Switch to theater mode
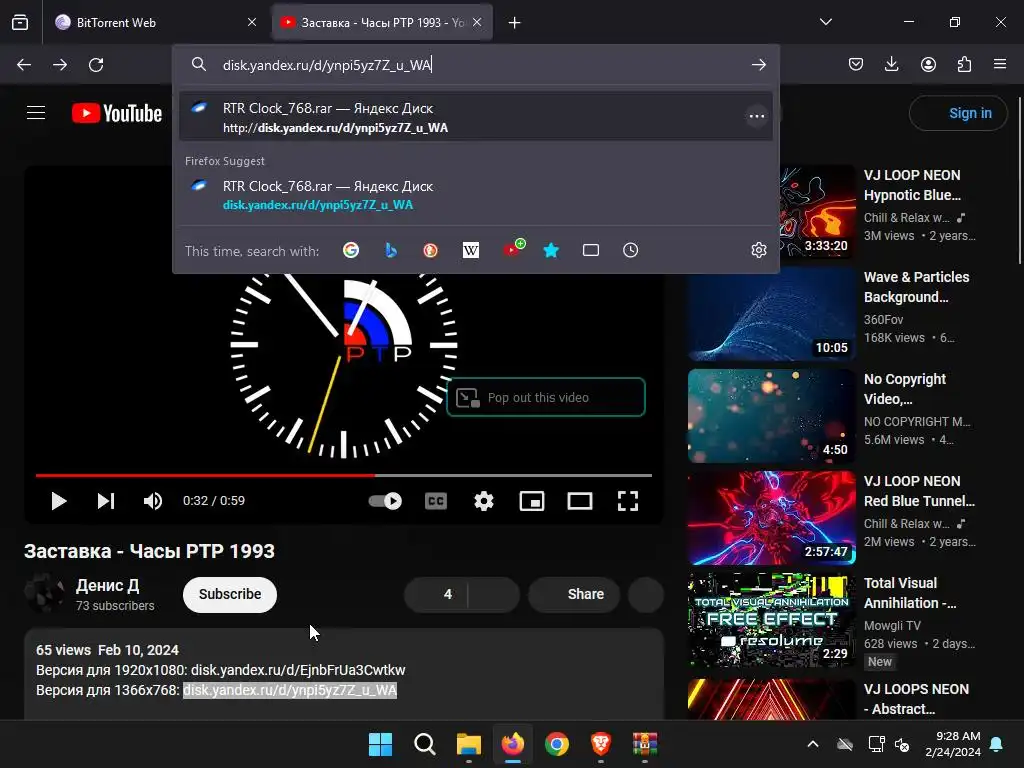The width and height of the screenshot is (1024, 768). click(x=580, y=501)
